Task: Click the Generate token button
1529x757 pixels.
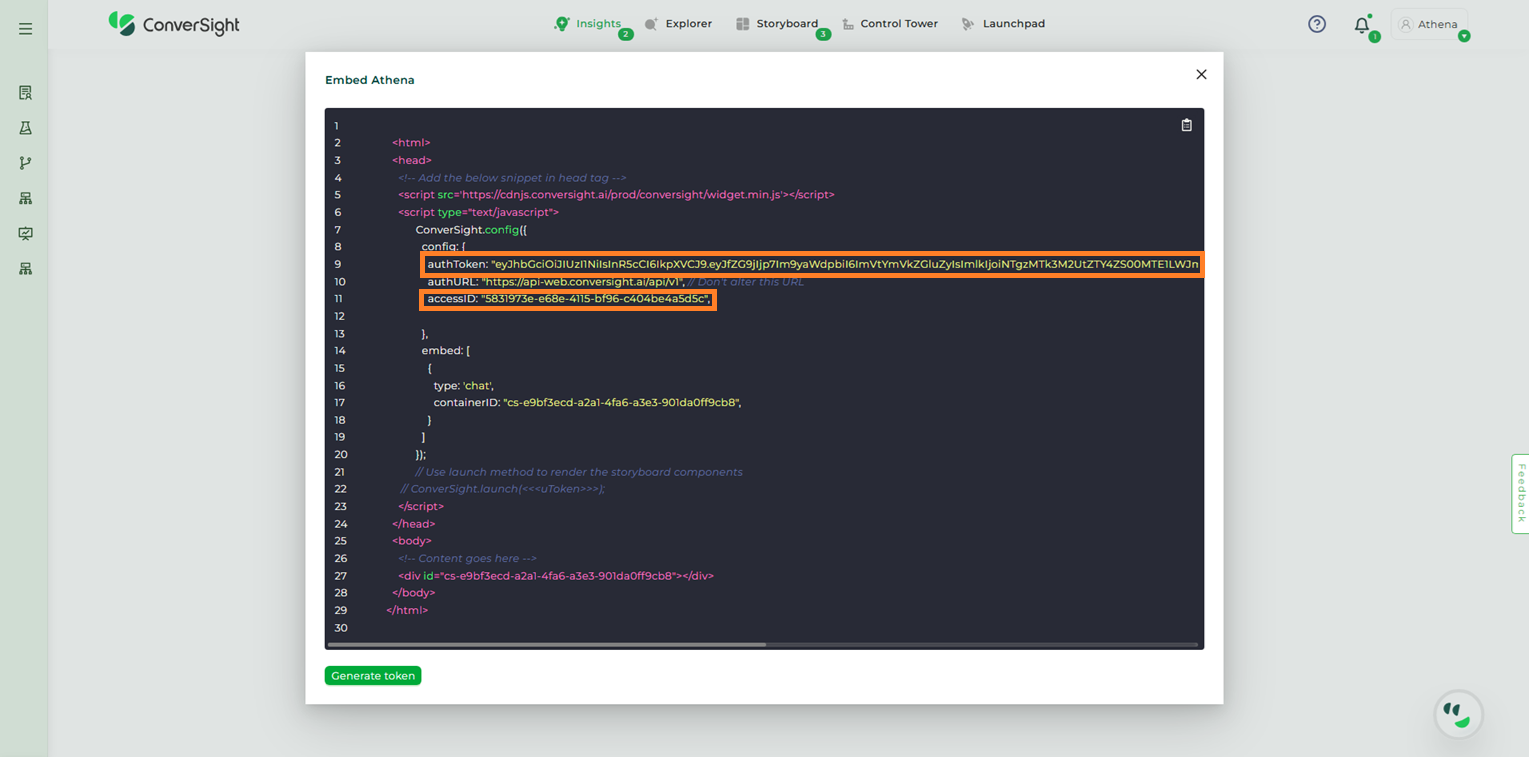Action: [x=372, y=676]
